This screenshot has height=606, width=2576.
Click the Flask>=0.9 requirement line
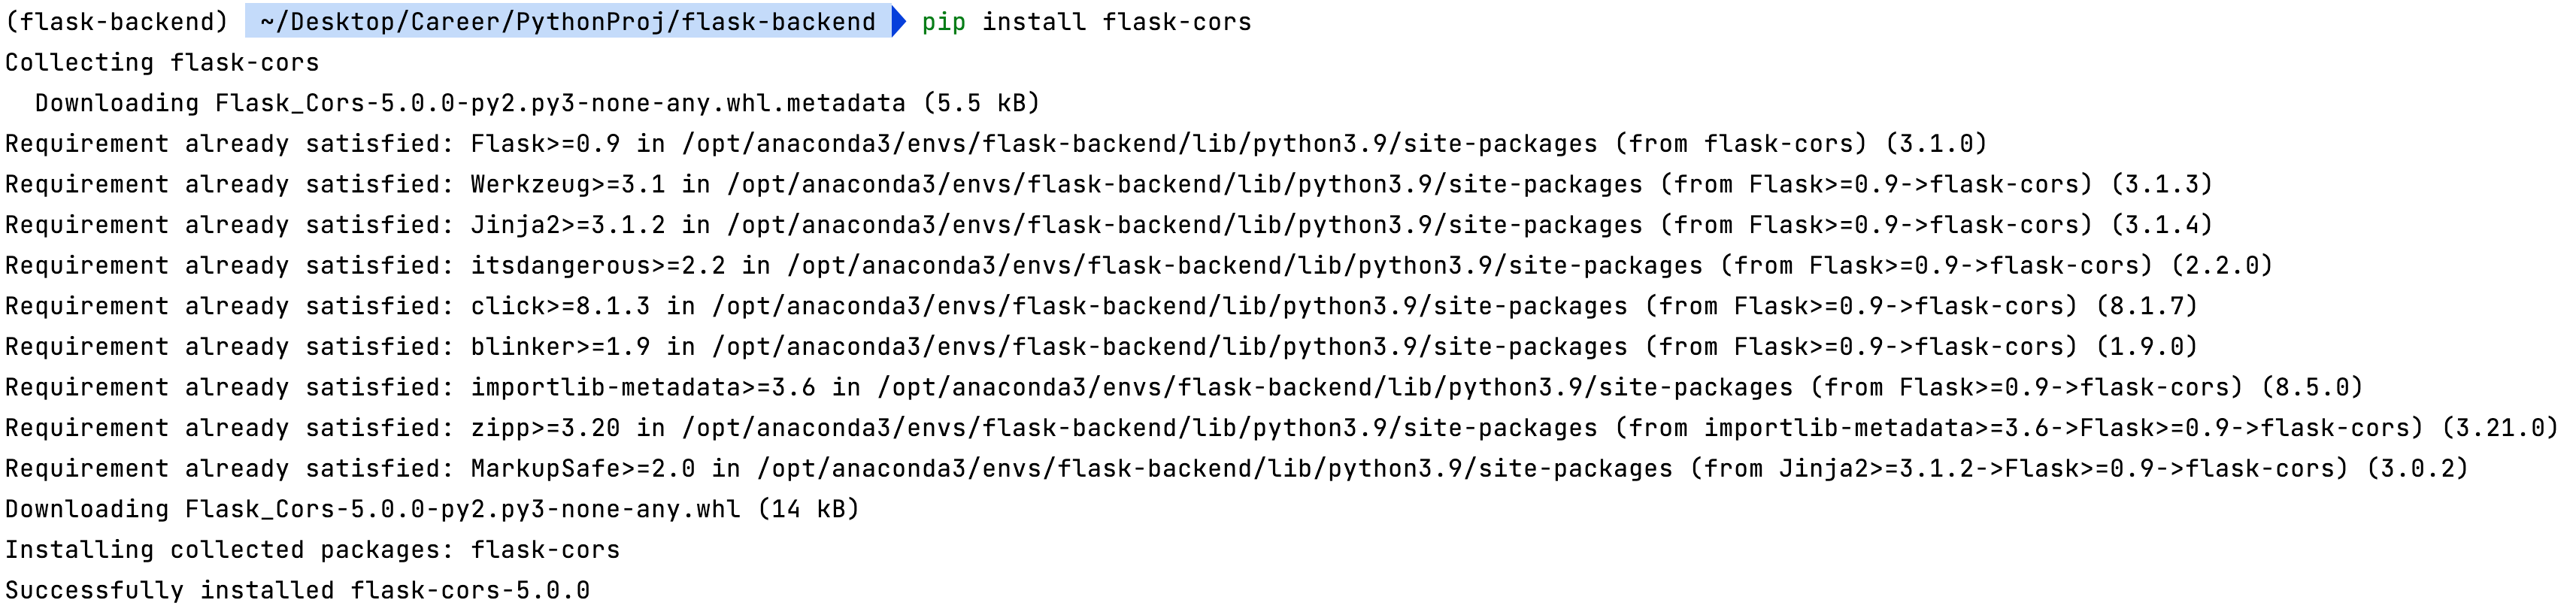[x=995, y=144]
